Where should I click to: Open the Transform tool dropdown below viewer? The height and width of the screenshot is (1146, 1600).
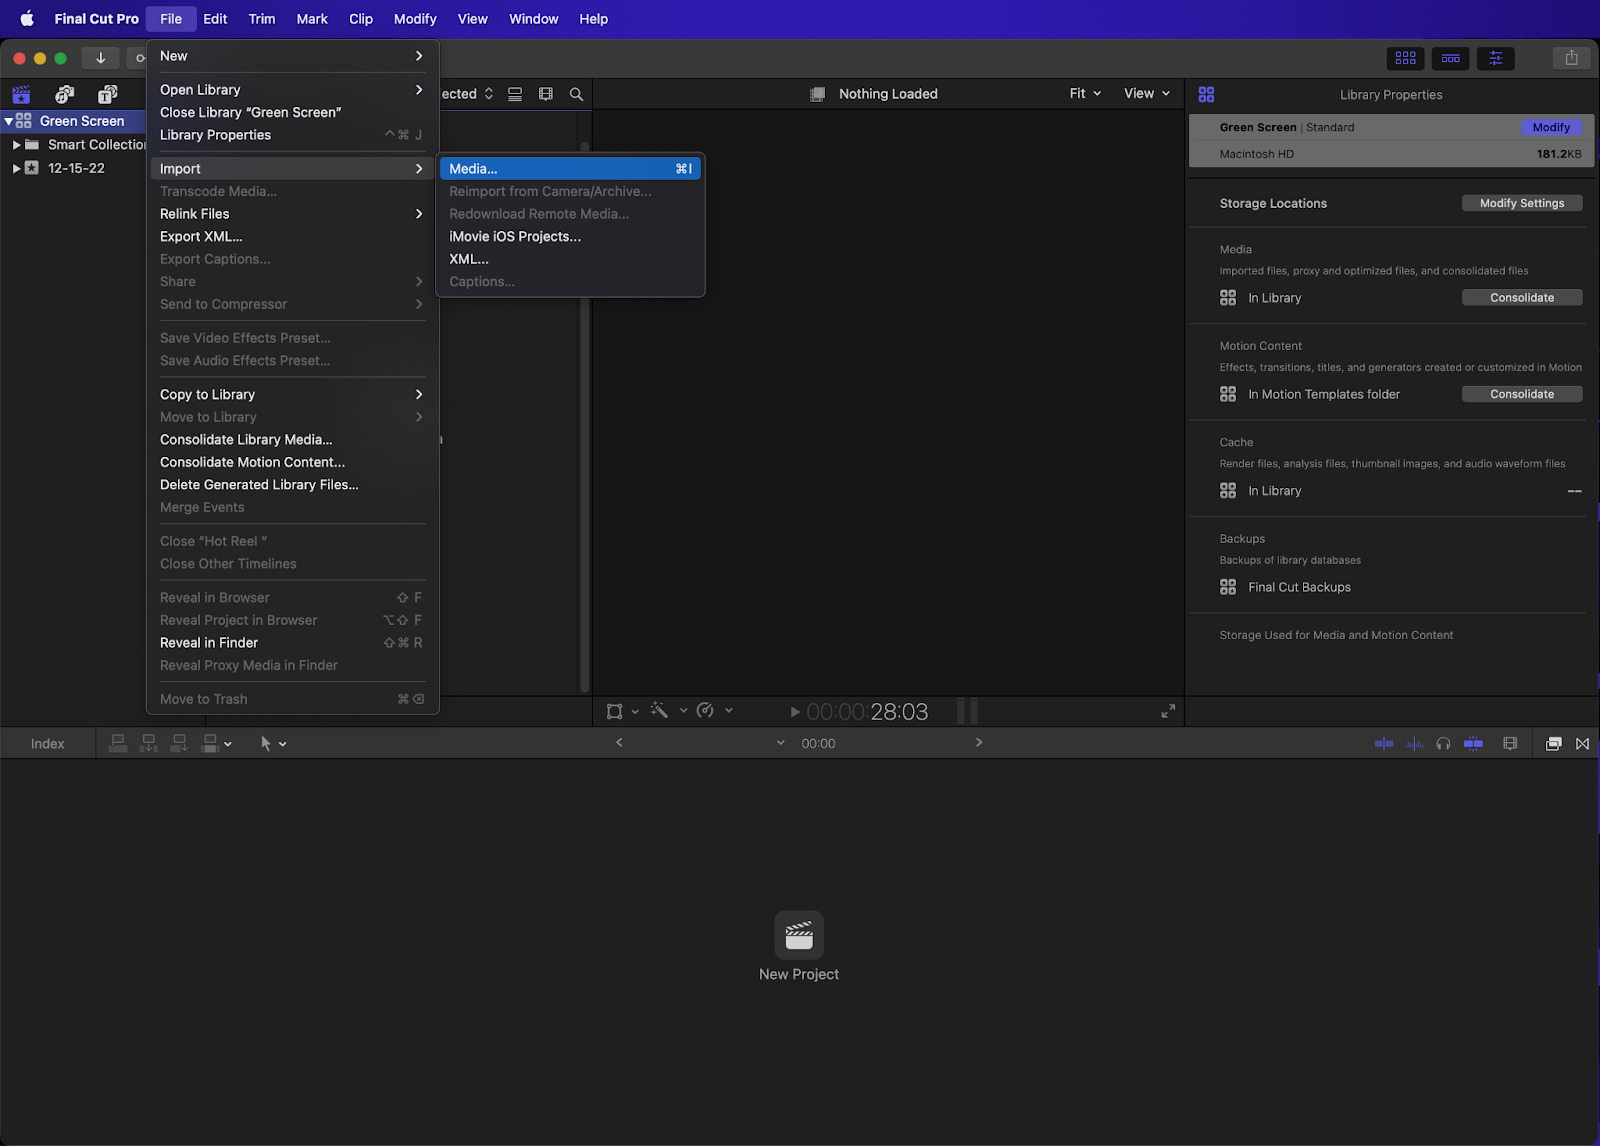[x=622, y=711]
